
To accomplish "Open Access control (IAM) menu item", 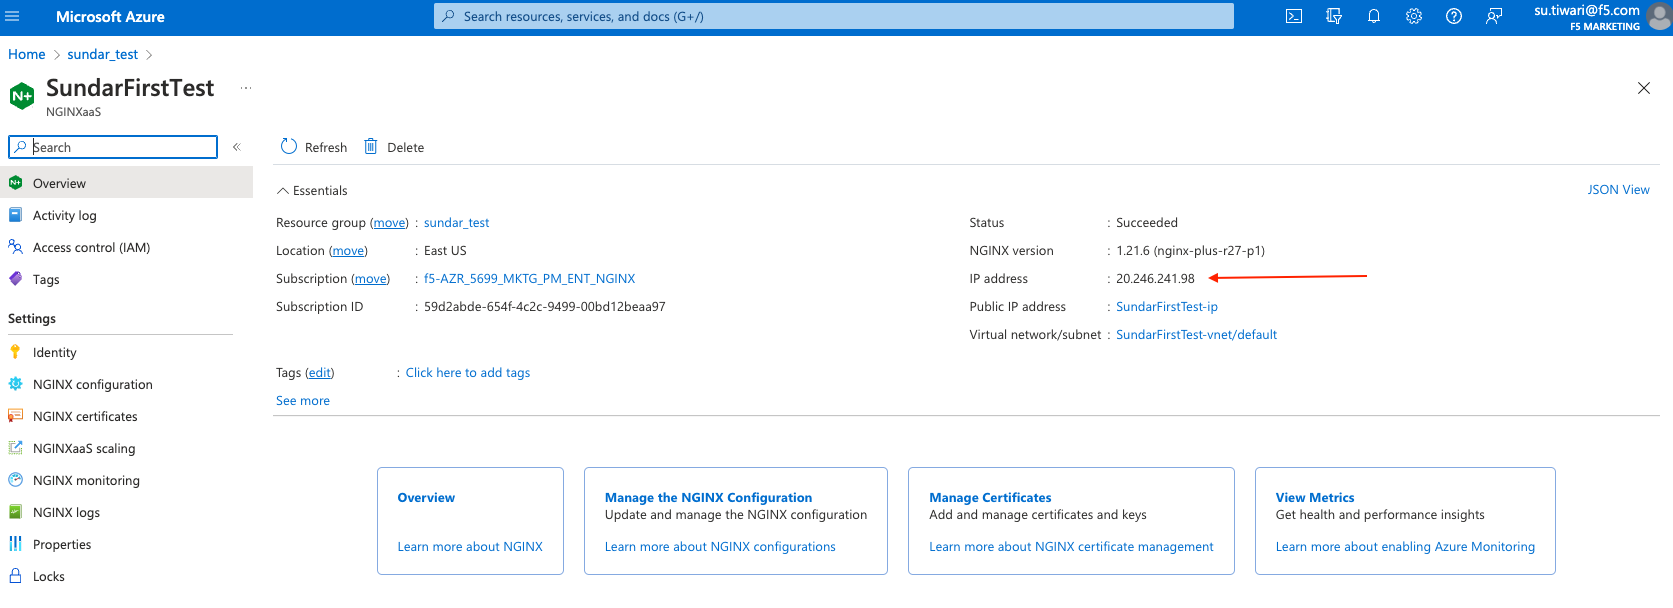I will 91,248.
